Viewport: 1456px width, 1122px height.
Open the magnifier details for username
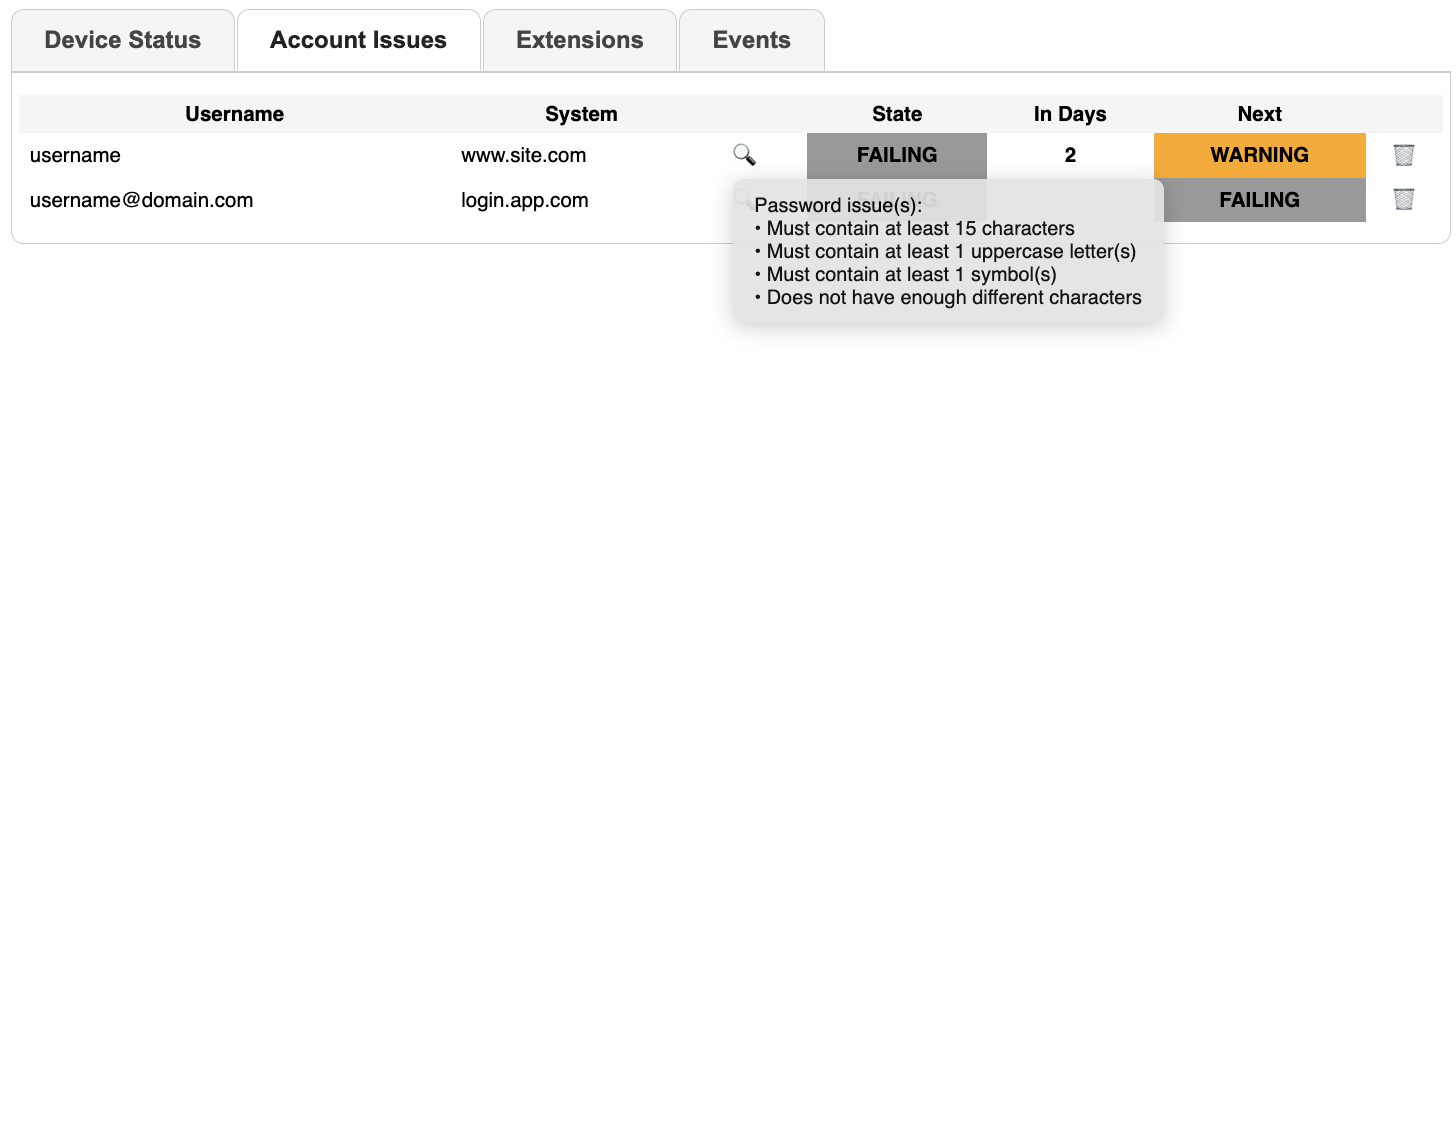[x=745, y=155]
